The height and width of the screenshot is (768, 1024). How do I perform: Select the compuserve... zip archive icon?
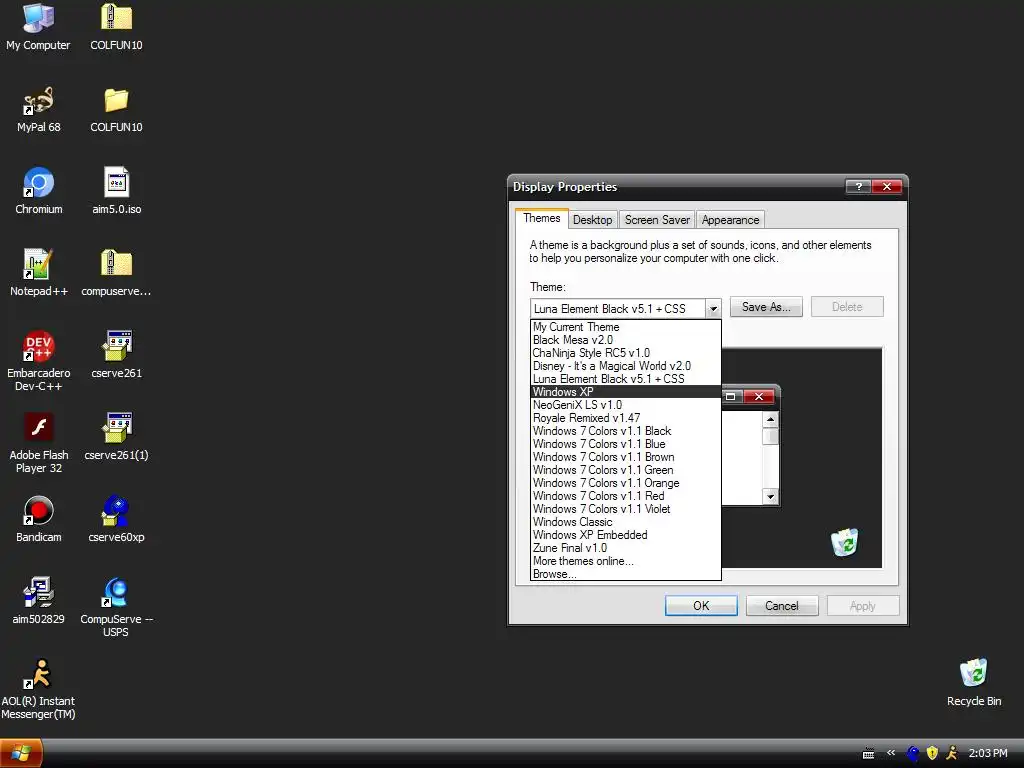(x=116, y=272)
